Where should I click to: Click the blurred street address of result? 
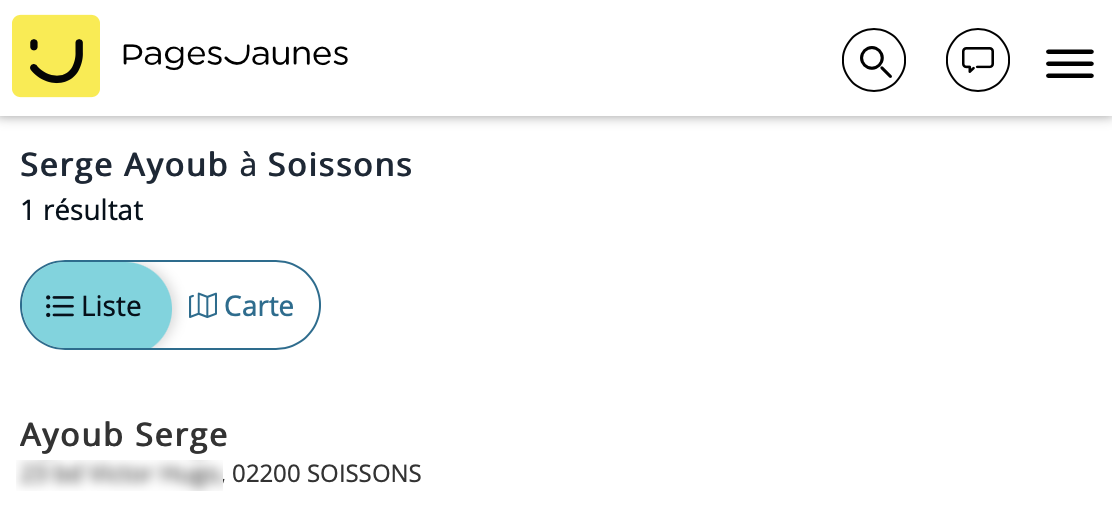[x=120, y=474]
